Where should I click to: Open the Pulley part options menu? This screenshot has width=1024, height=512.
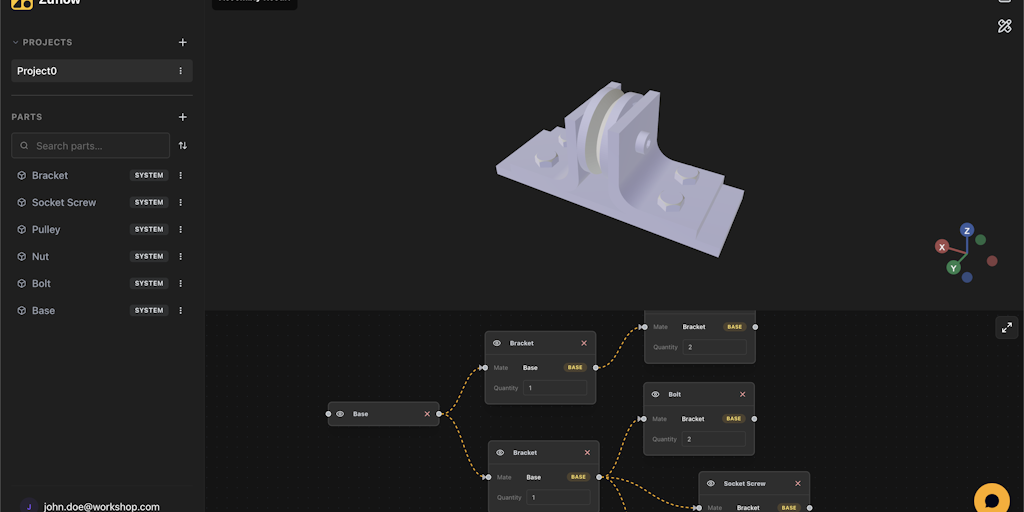coord(180,230)
